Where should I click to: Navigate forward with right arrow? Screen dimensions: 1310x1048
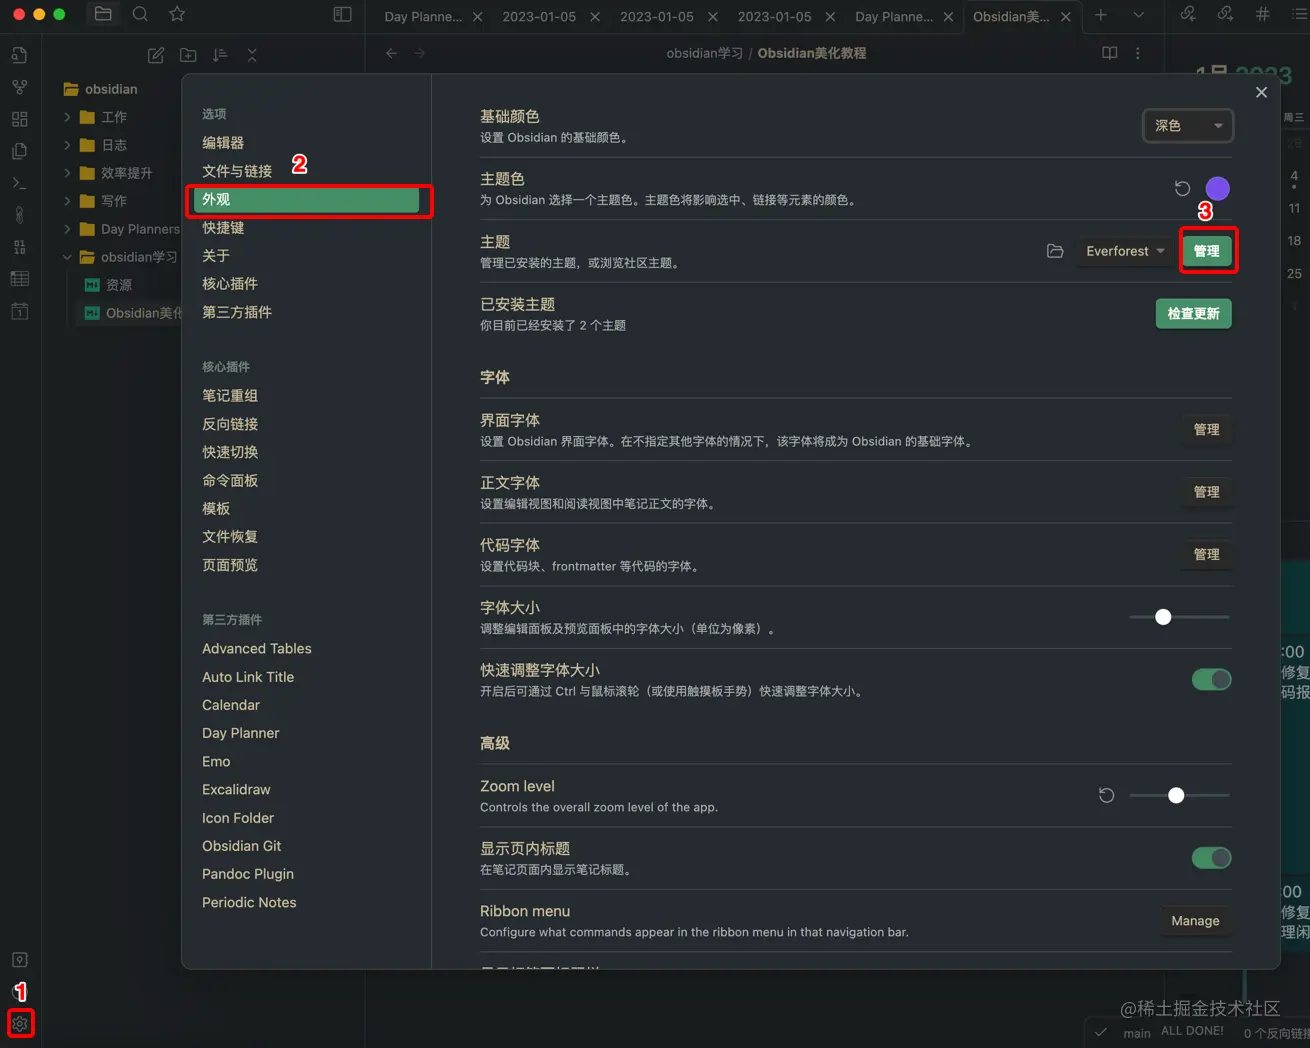click(420, 53)
